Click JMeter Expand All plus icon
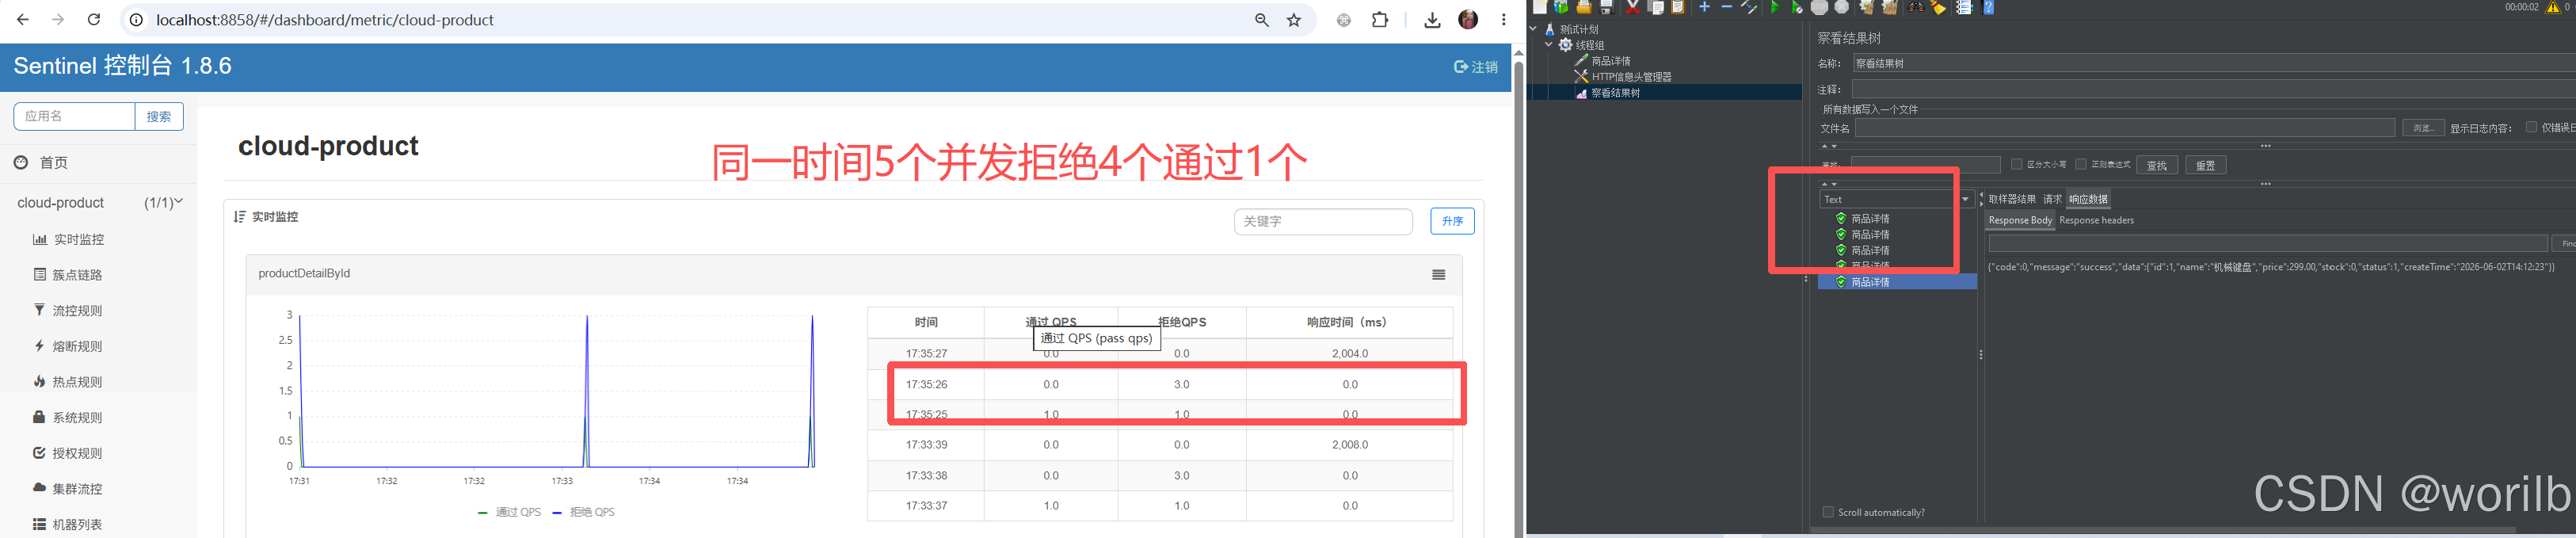 1705,7
